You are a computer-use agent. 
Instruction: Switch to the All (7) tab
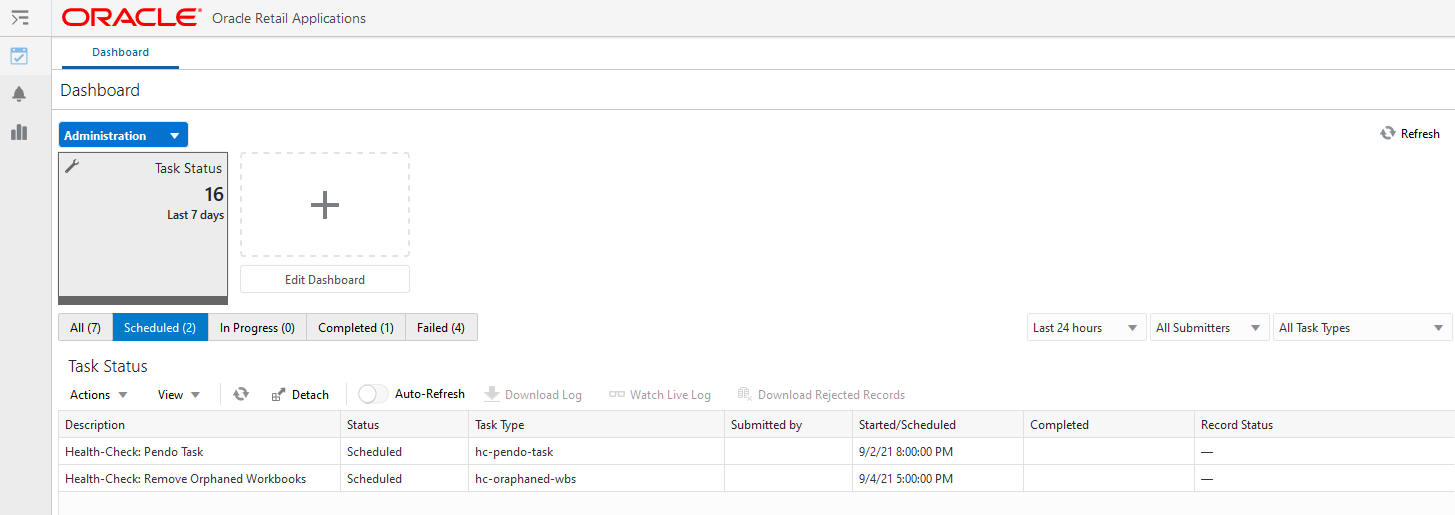click(x=85, y=327)
